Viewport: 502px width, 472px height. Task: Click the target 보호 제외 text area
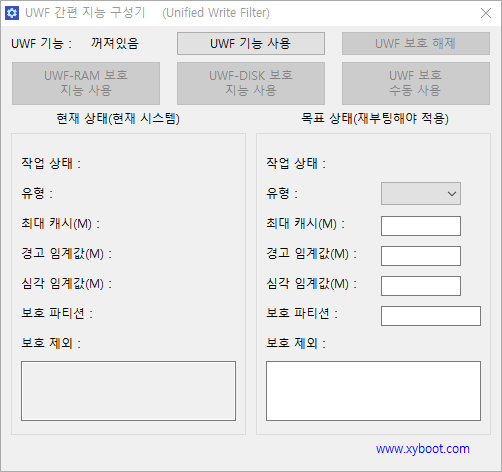[373, 391]
